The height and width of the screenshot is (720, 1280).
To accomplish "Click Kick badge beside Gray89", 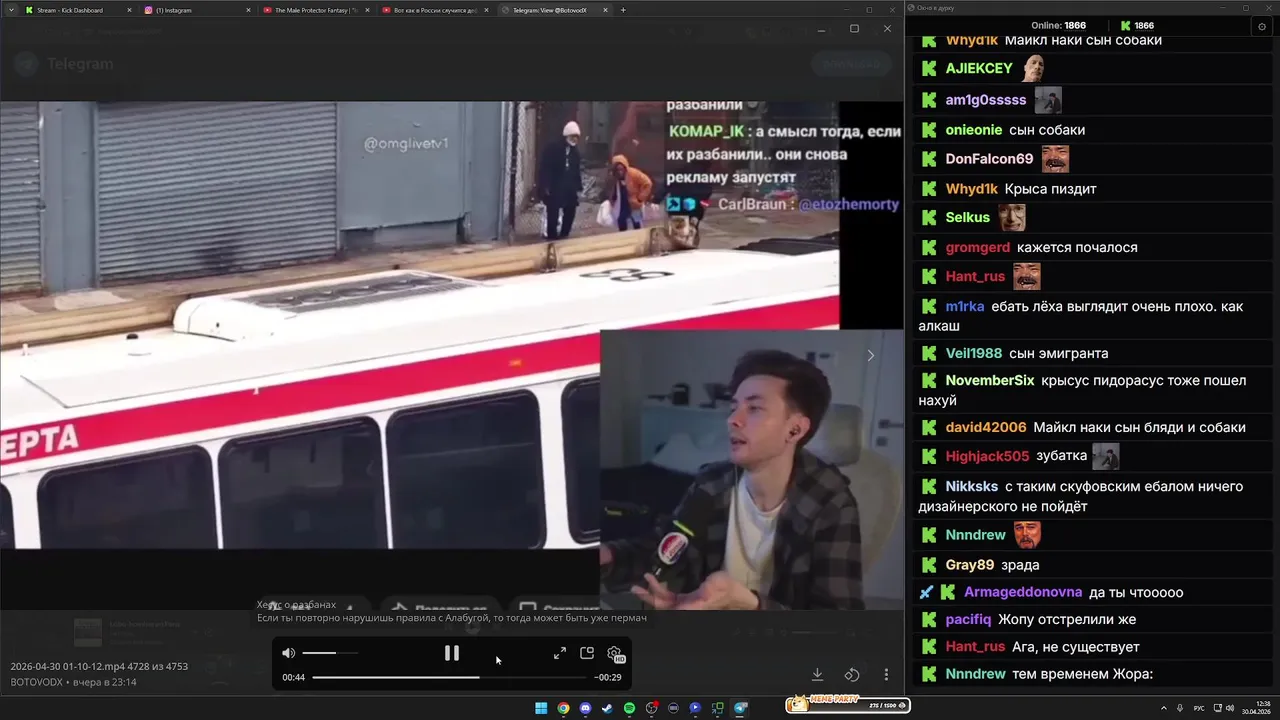I will click(x=929, y=565).
